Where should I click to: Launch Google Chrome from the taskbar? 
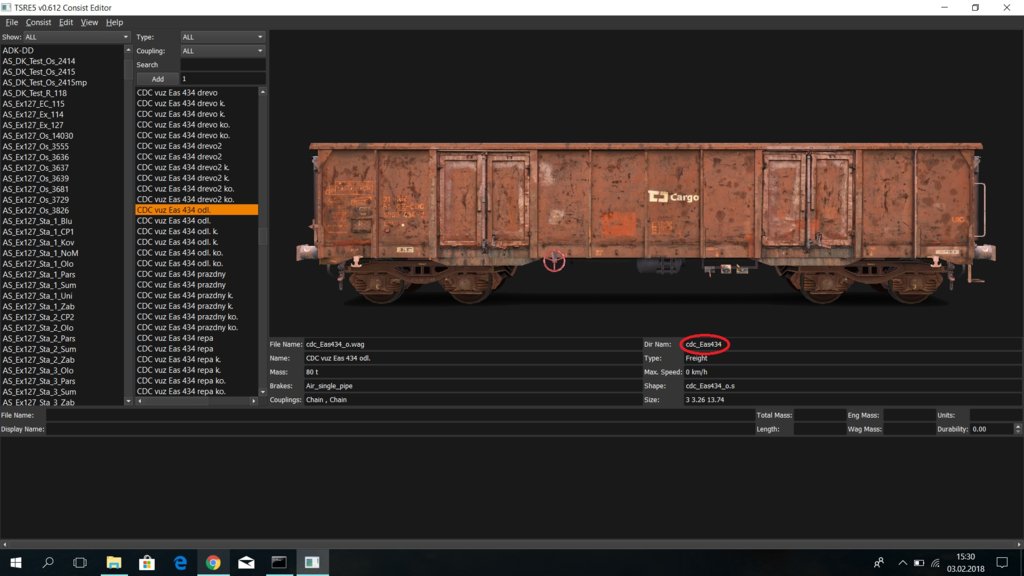(x=213, y=563)
